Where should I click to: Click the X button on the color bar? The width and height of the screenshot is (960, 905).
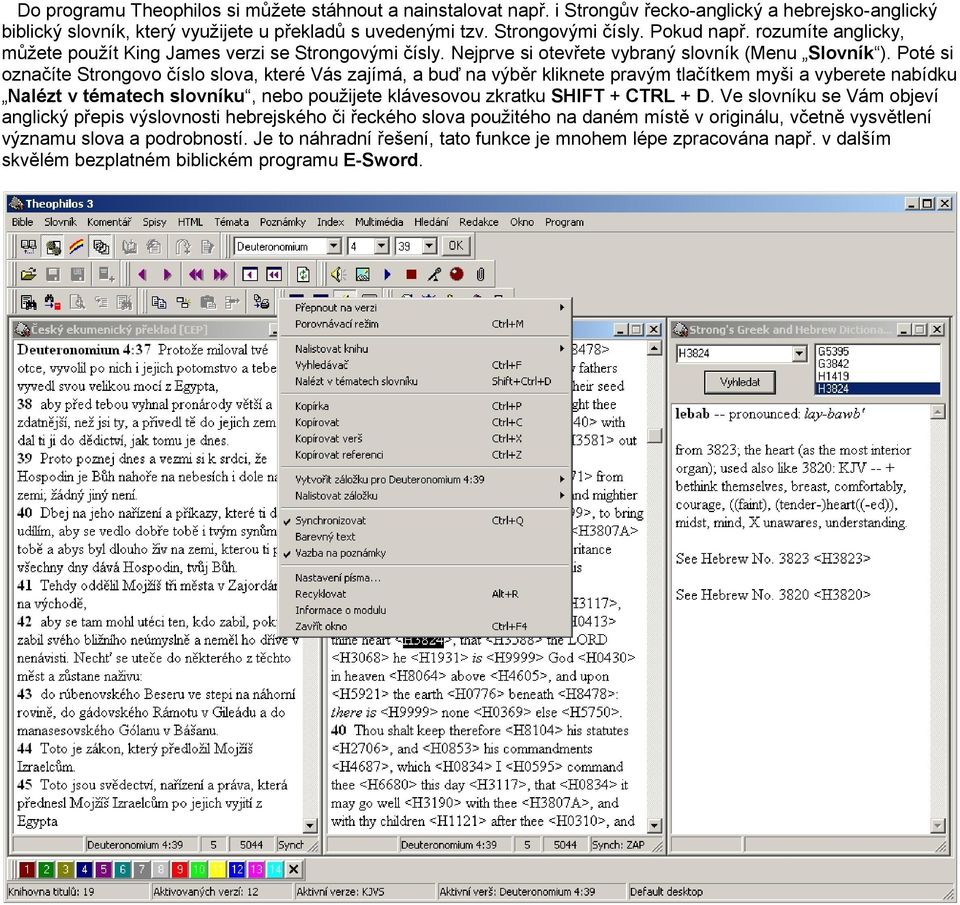click(x=294, y=869)
